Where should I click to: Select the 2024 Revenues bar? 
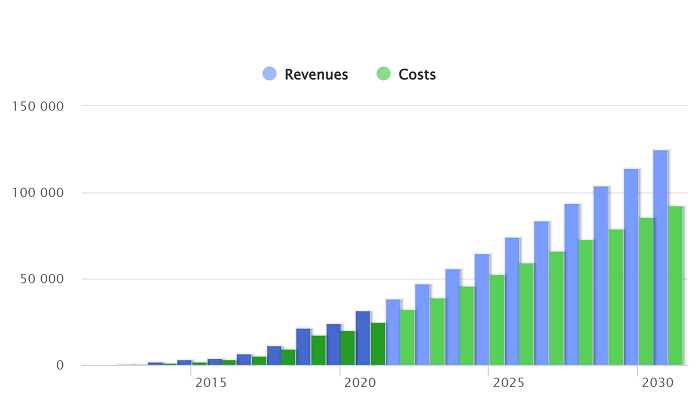tap(453, 317)
